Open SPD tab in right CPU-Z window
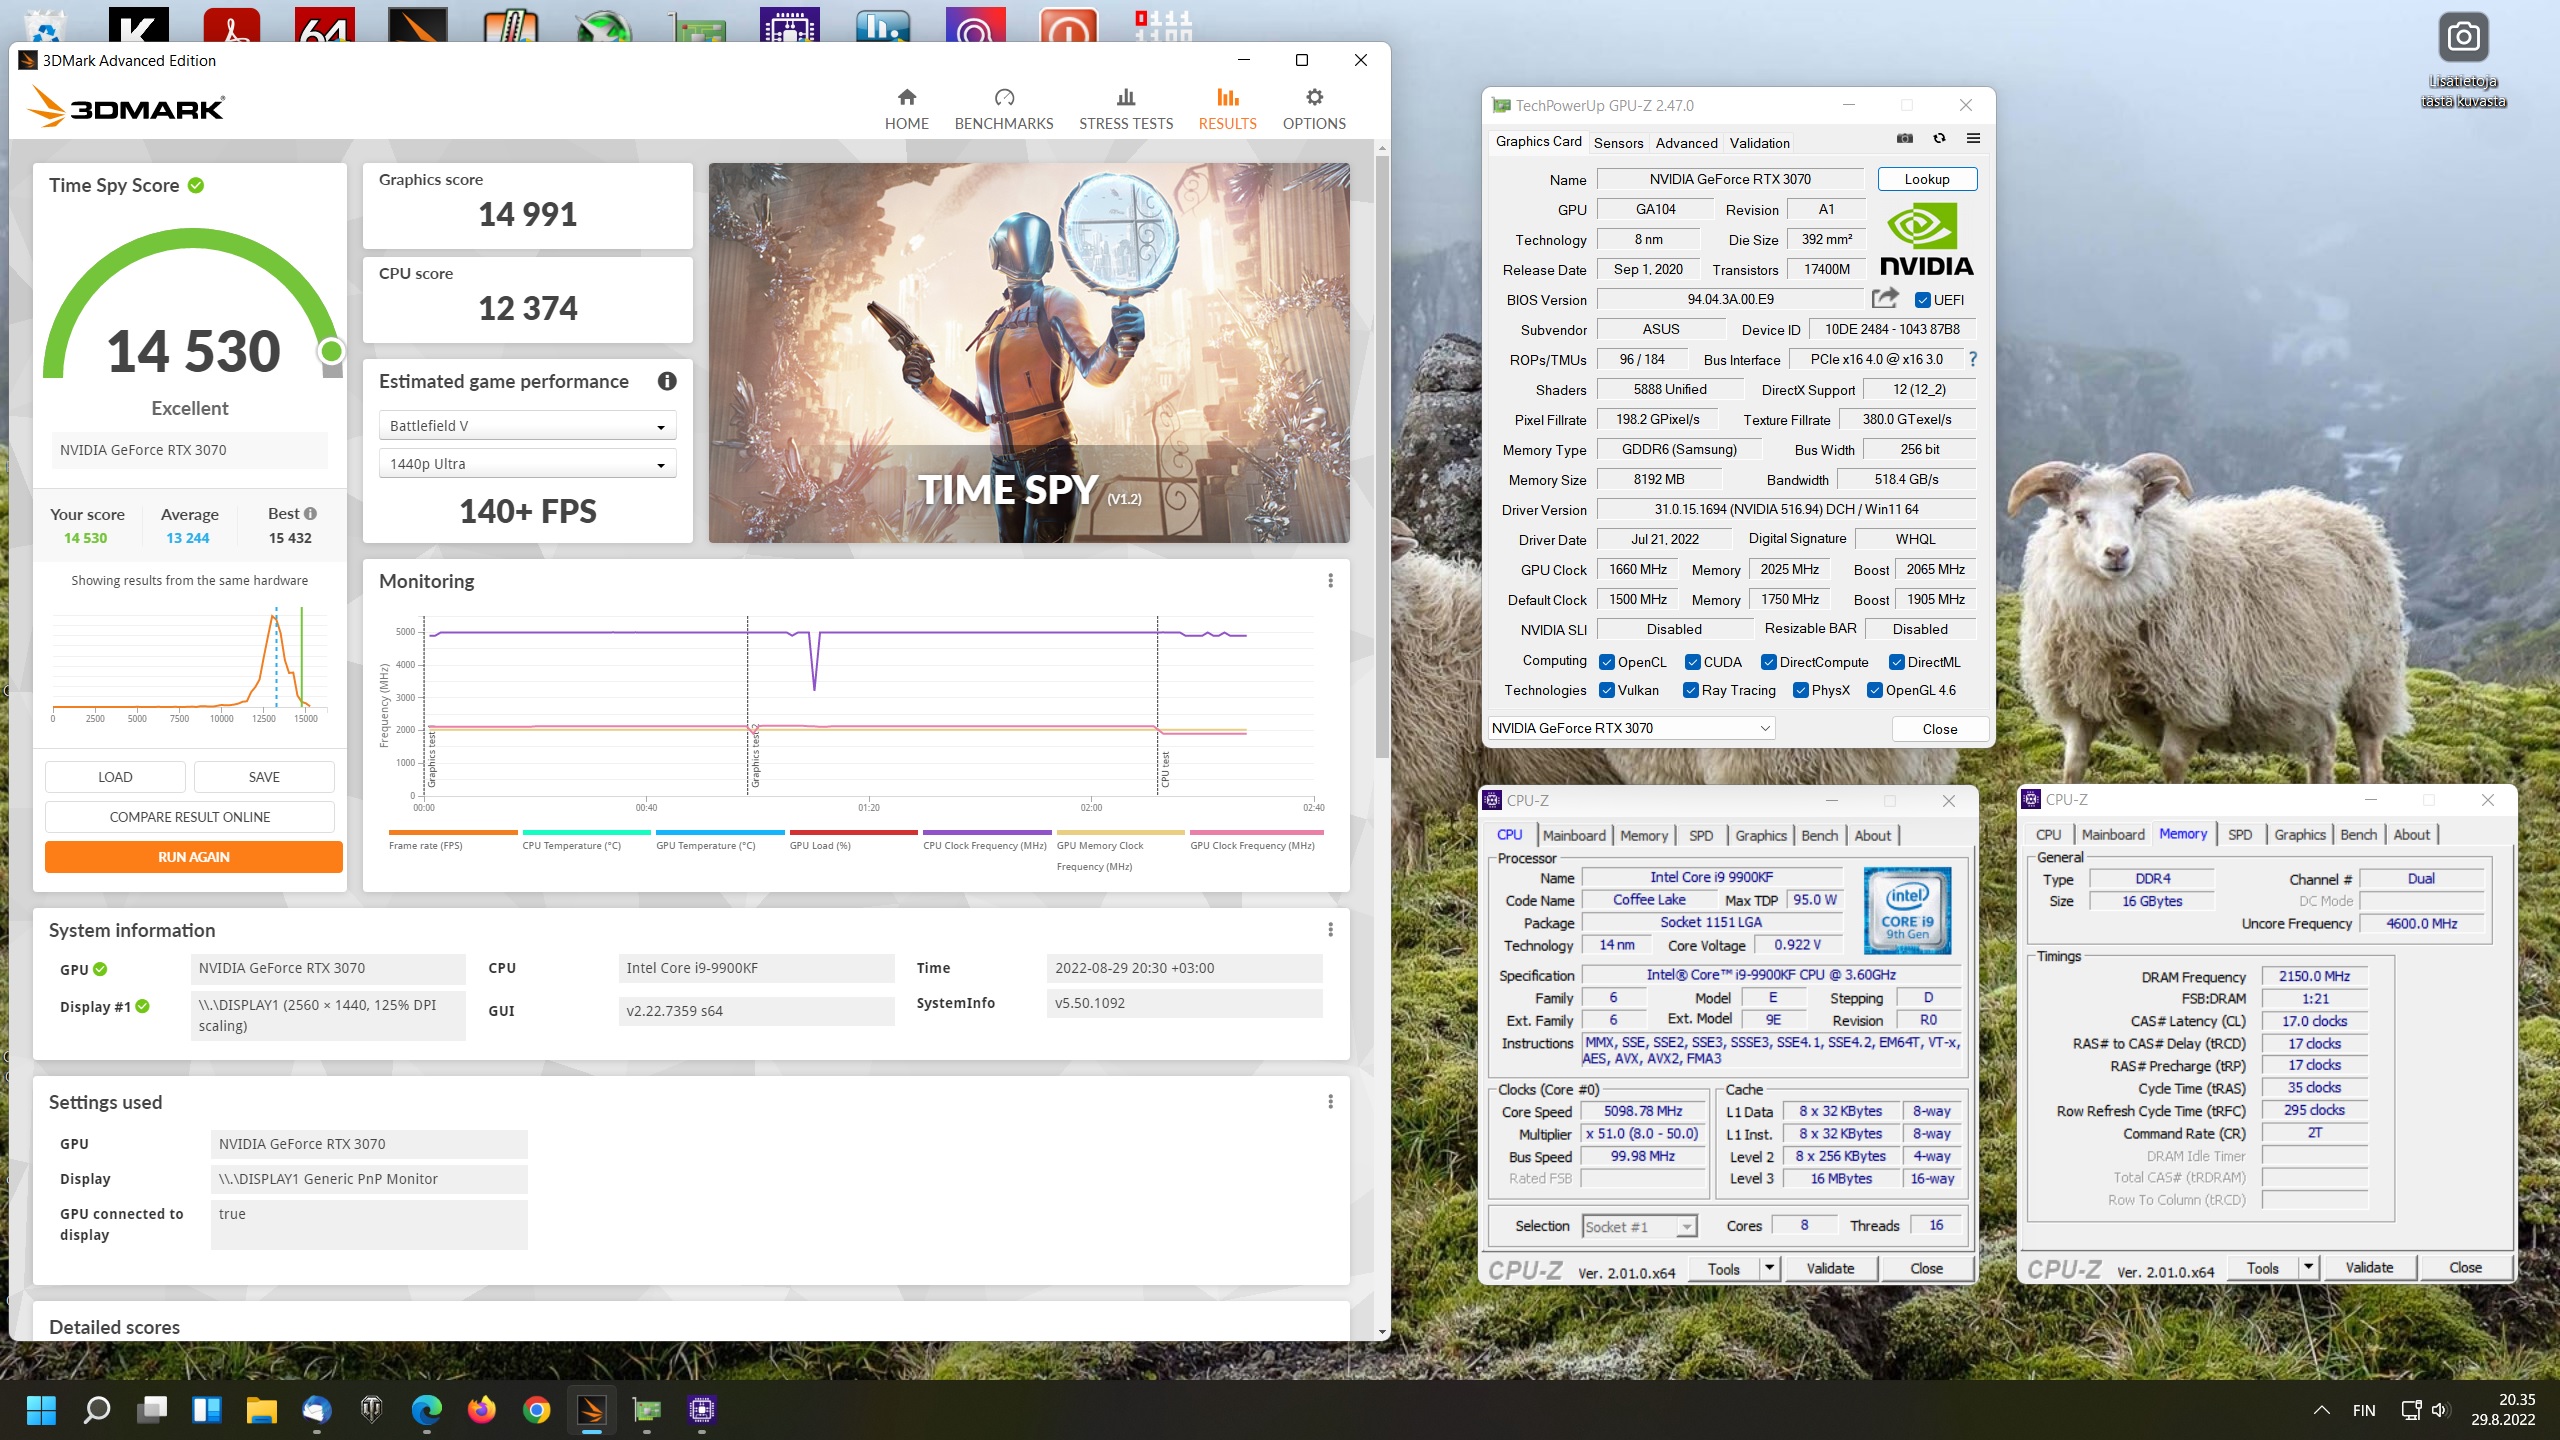Screen dimensions: 2560x1440 click(x=2240, y=835)
